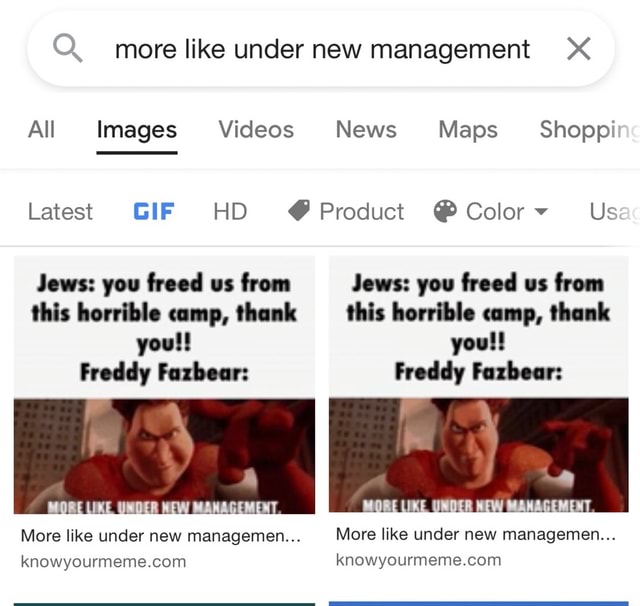
Task: Open left result's knowyourmeme.com link
Action: 104,562
